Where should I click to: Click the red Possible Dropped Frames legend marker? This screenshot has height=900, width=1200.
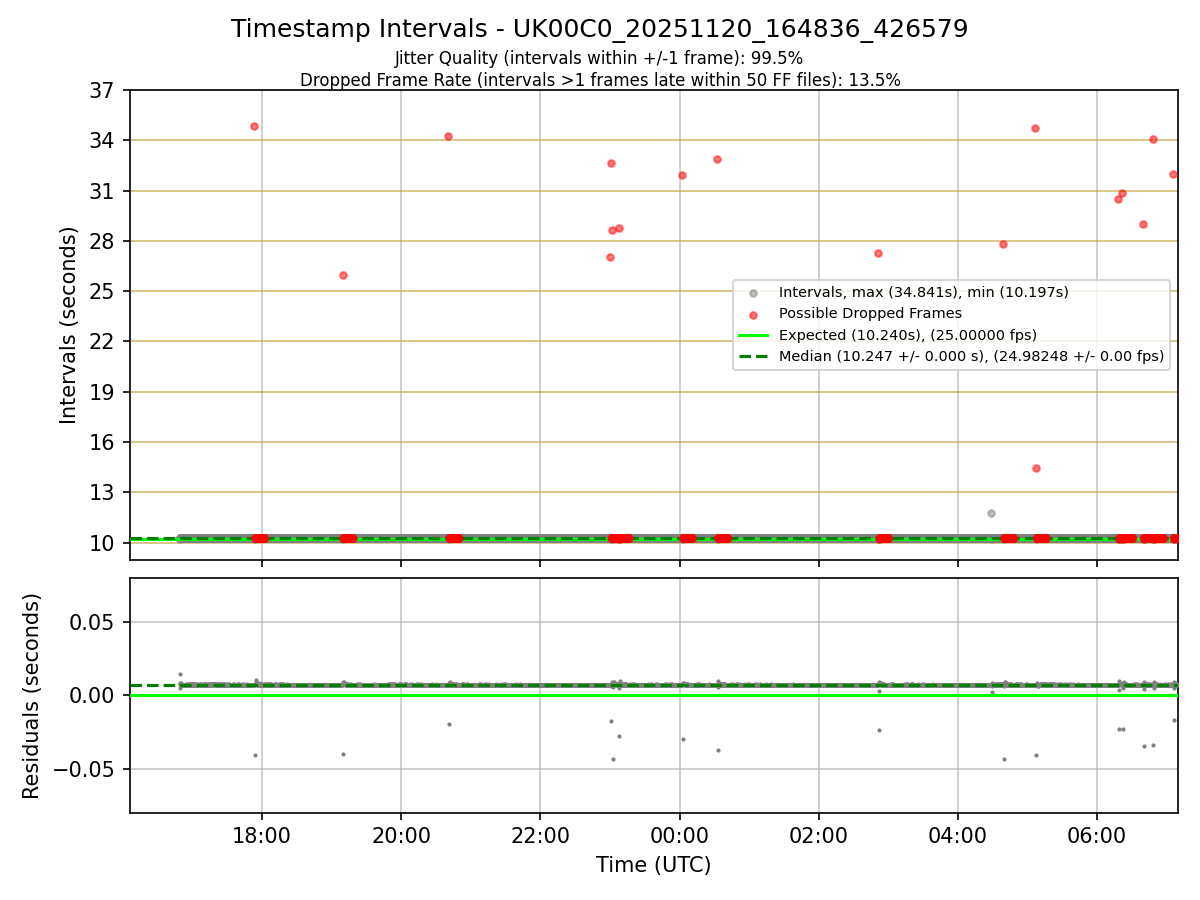[754, 313]
